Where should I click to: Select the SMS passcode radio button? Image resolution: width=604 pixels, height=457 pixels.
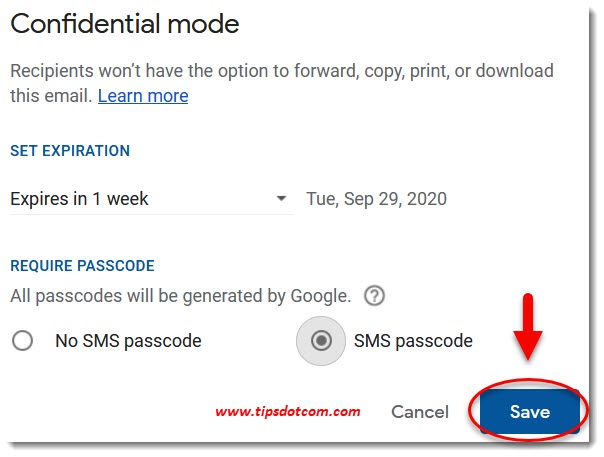point(321,341)
